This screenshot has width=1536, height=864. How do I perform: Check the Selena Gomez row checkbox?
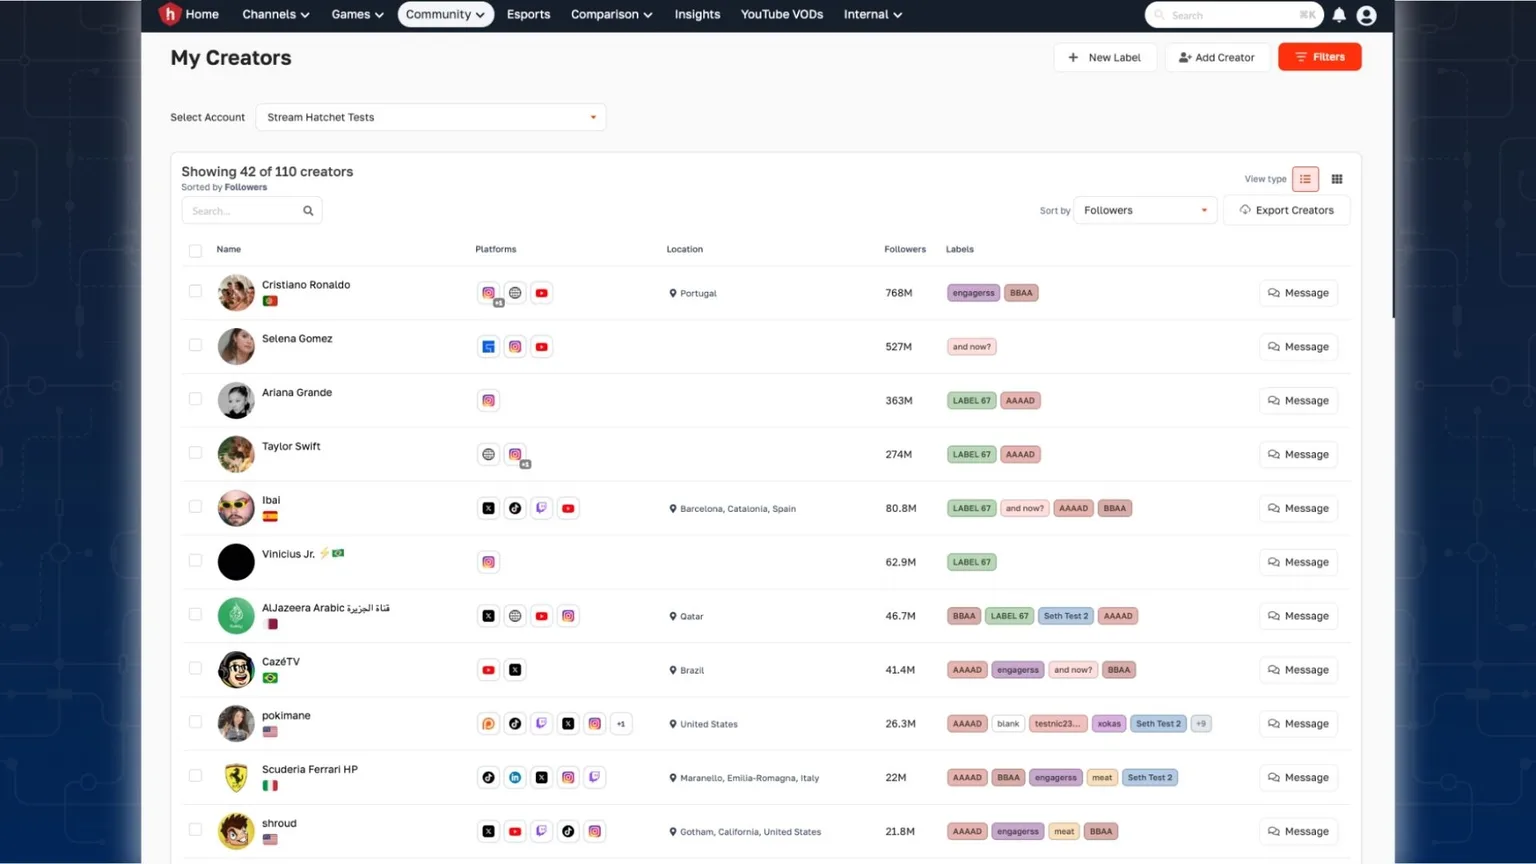(195, 345)
